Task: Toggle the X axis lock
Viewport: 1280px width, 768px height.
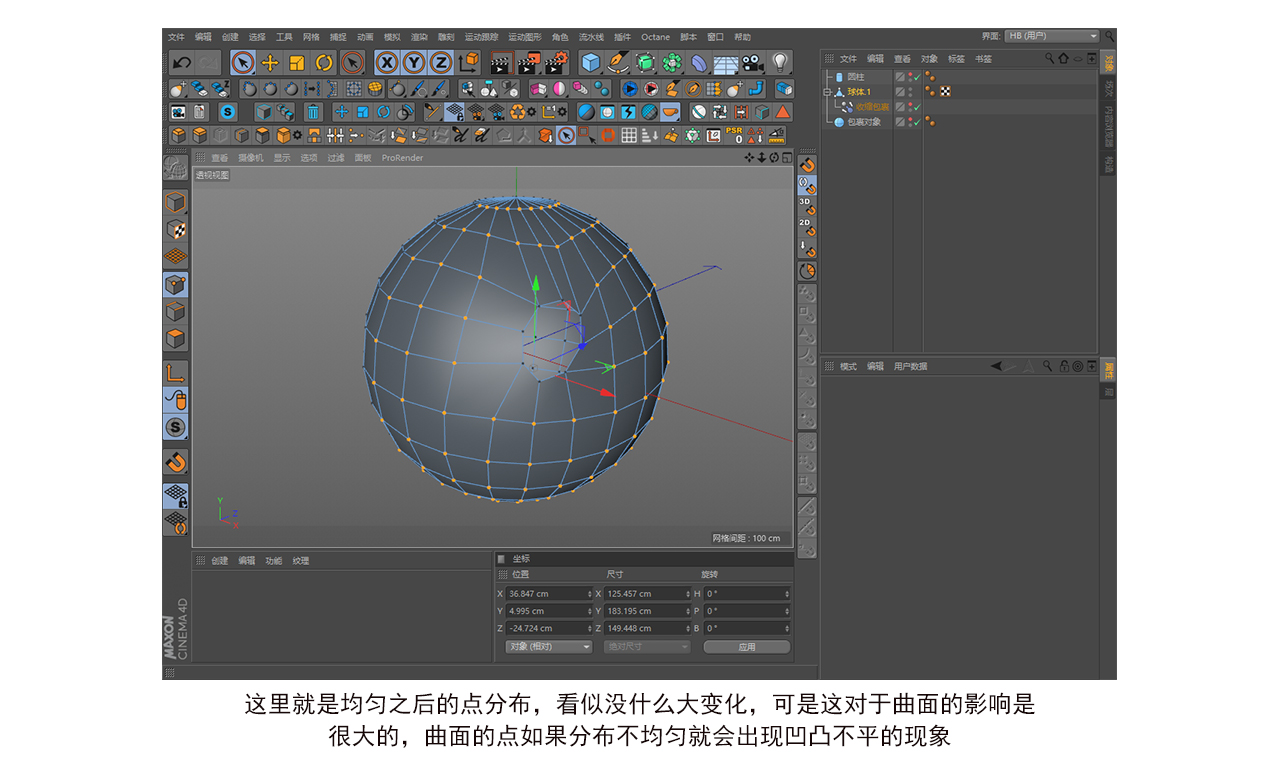Action: click(x=387, y=62)
